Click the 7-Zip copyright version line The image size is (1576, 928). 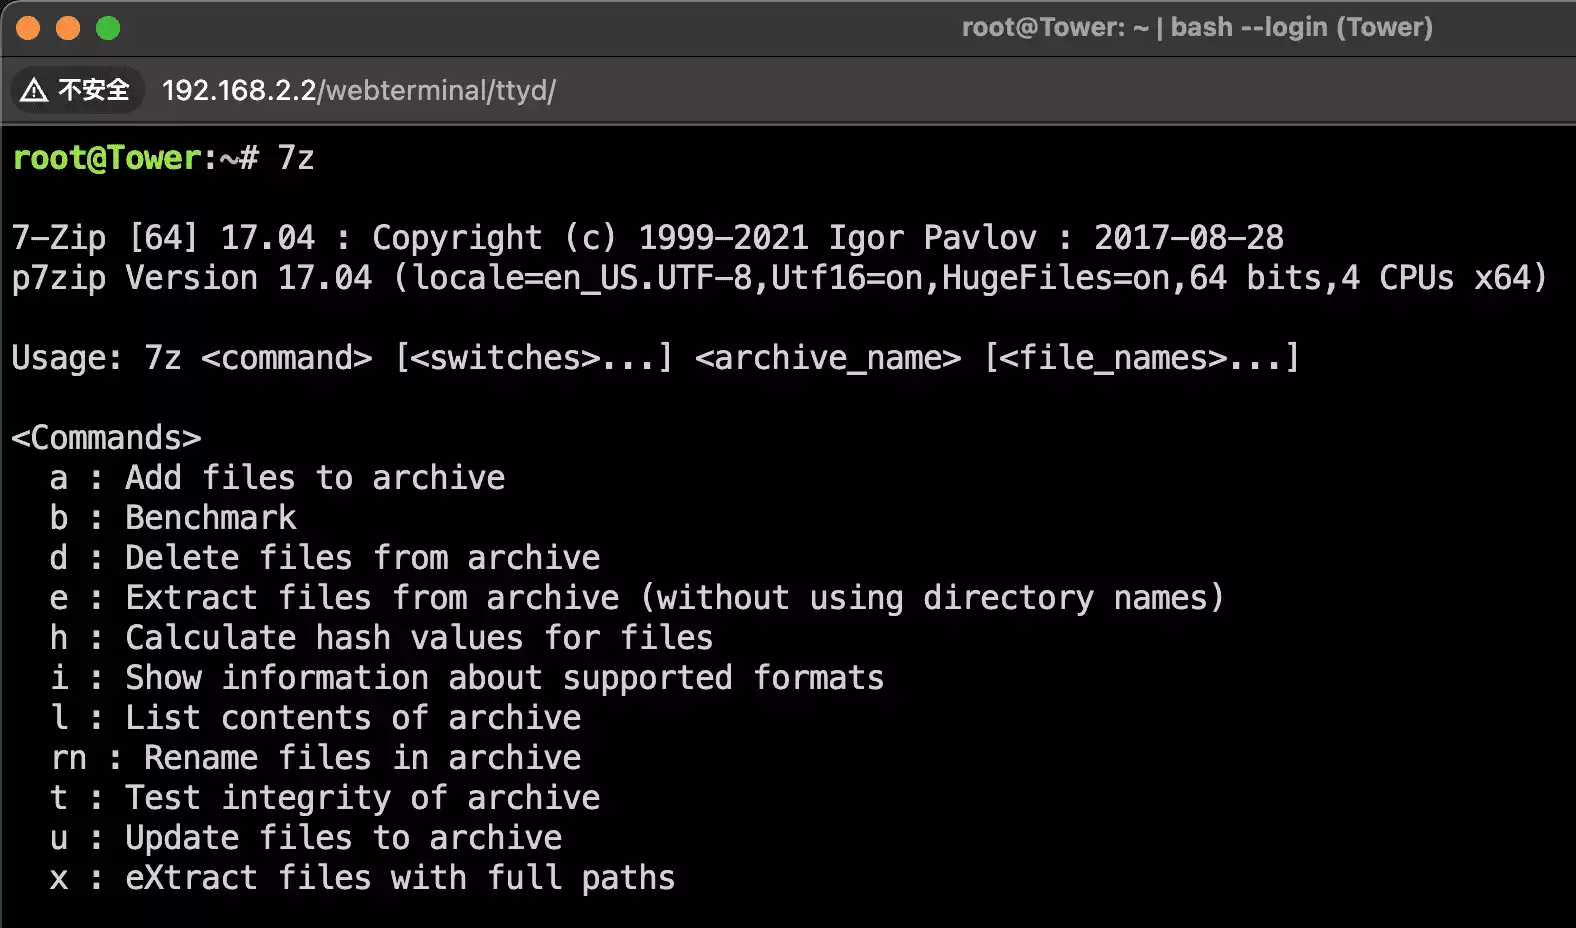coord(646,238)
